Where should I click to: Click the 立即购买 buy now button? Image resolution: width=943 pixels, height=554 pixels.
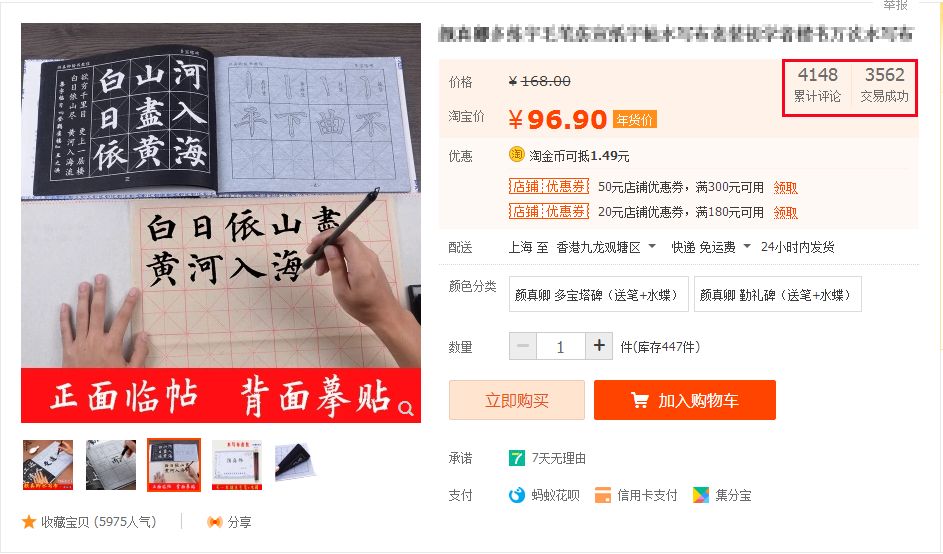(517, 400)
